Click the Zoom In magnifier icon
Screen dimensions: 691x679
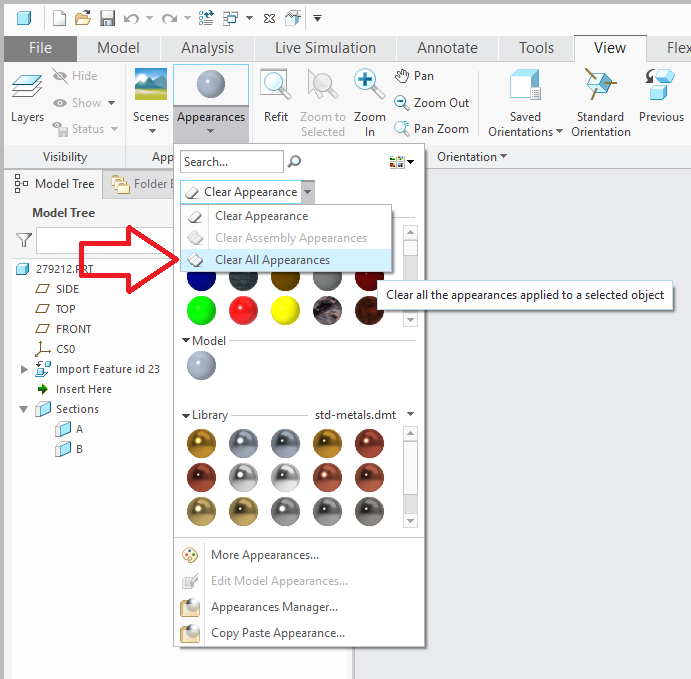click(x=369, y=84)
